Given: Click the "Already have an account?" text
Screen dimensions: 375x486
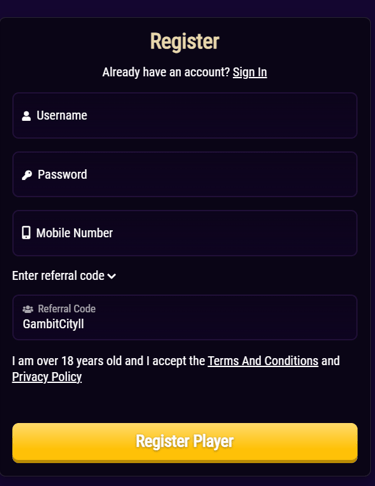Looking at the screenshot, I should 166,72.
